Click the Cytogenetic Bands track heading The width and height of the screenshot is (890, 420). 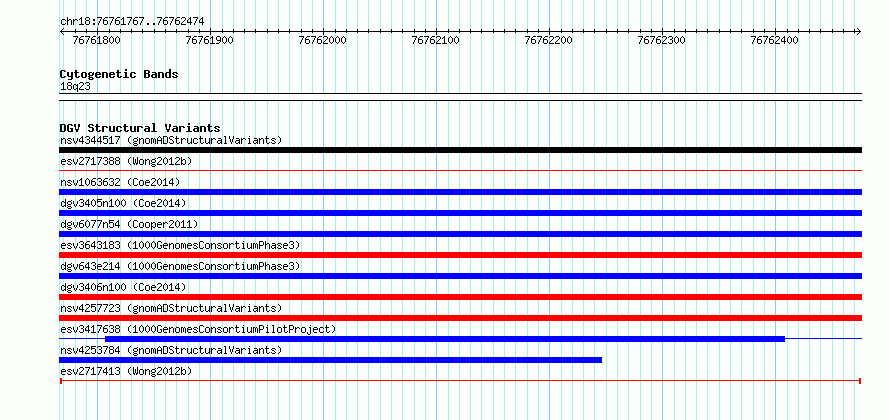click(x=119, y=74)
